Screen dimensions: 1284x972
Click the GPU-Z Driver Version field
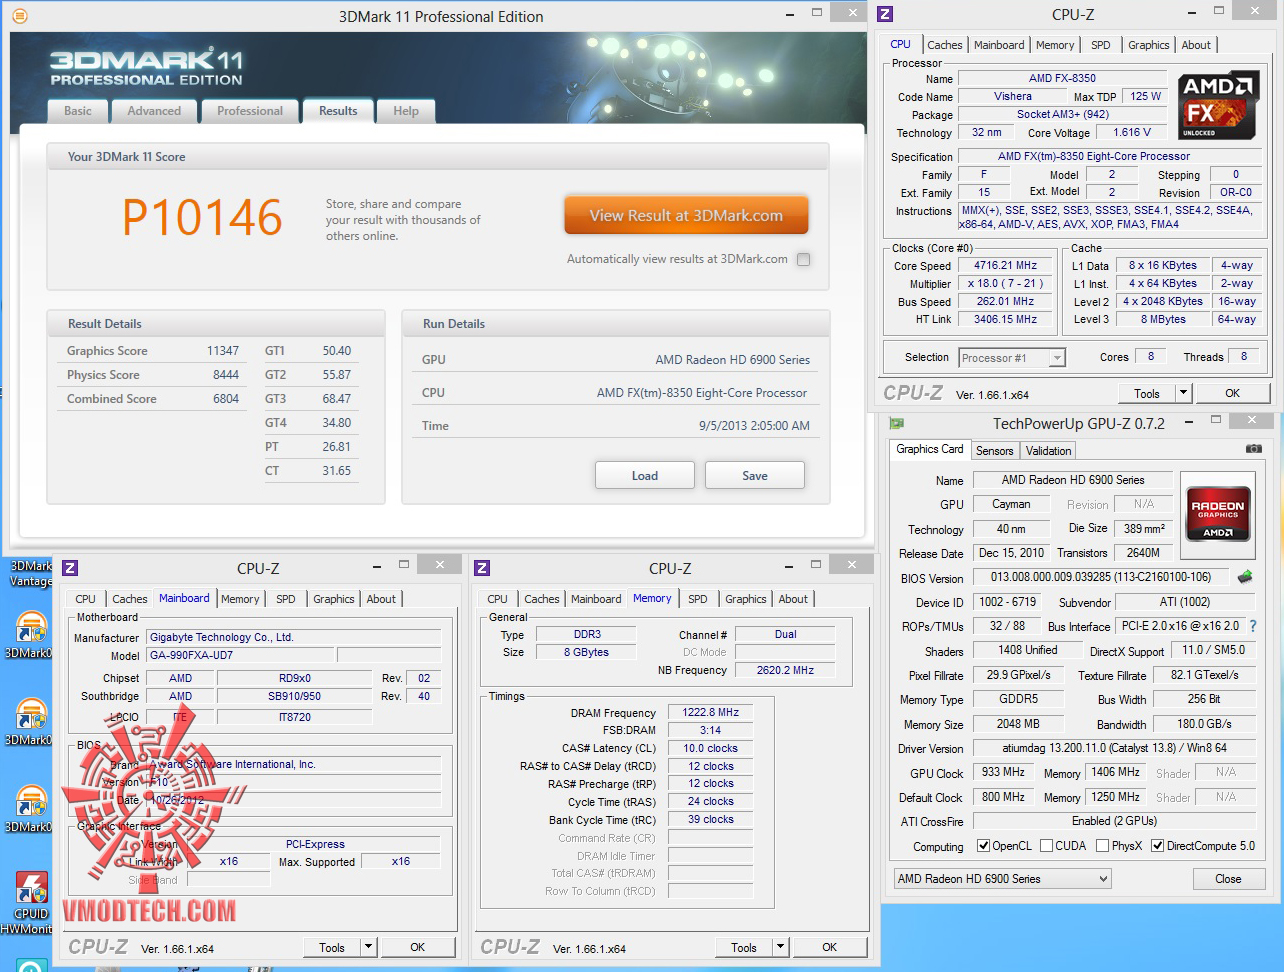click(1114, 748)
